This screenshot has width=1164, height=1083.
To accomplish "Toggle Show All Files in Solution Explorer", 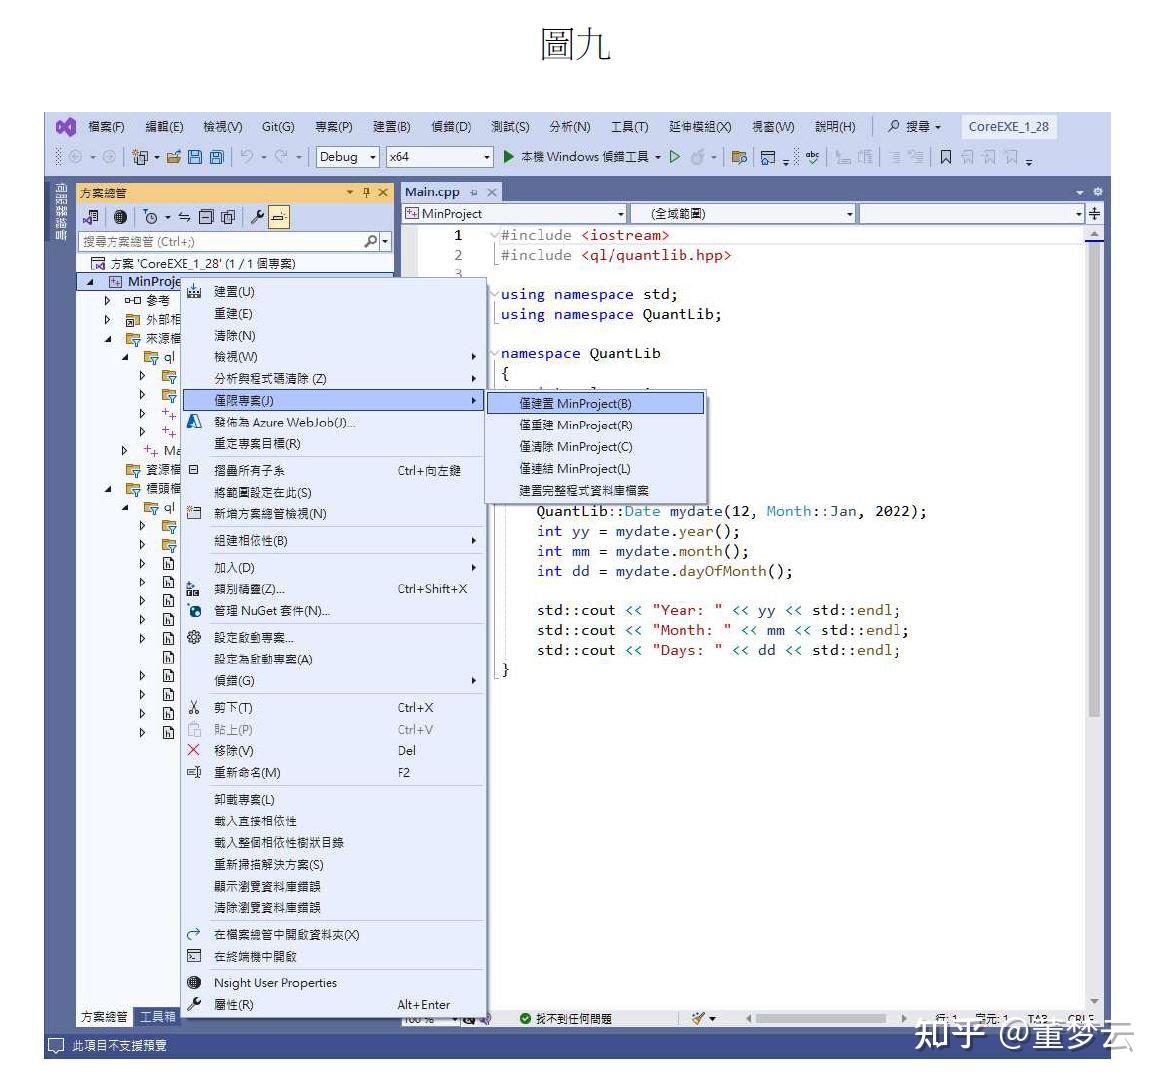I will point(119,216).
